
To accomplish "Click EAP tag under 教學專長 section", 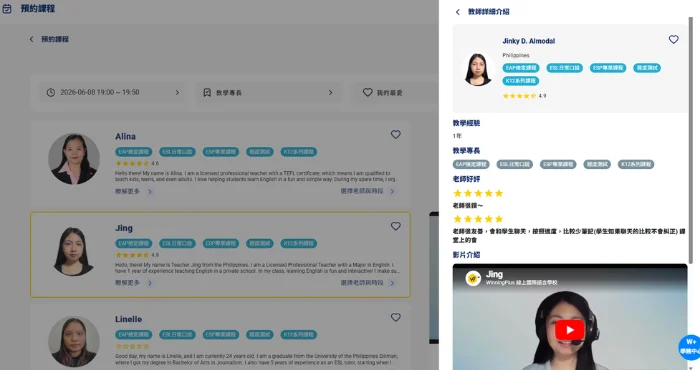I will point(471,164).
